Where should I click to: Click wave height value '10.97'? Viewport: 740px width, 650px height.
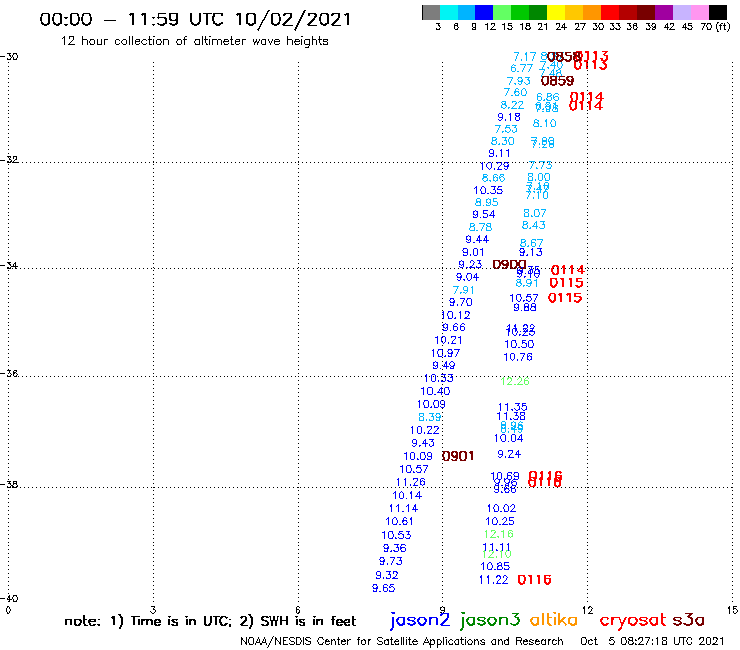click(x=445, y=353)
